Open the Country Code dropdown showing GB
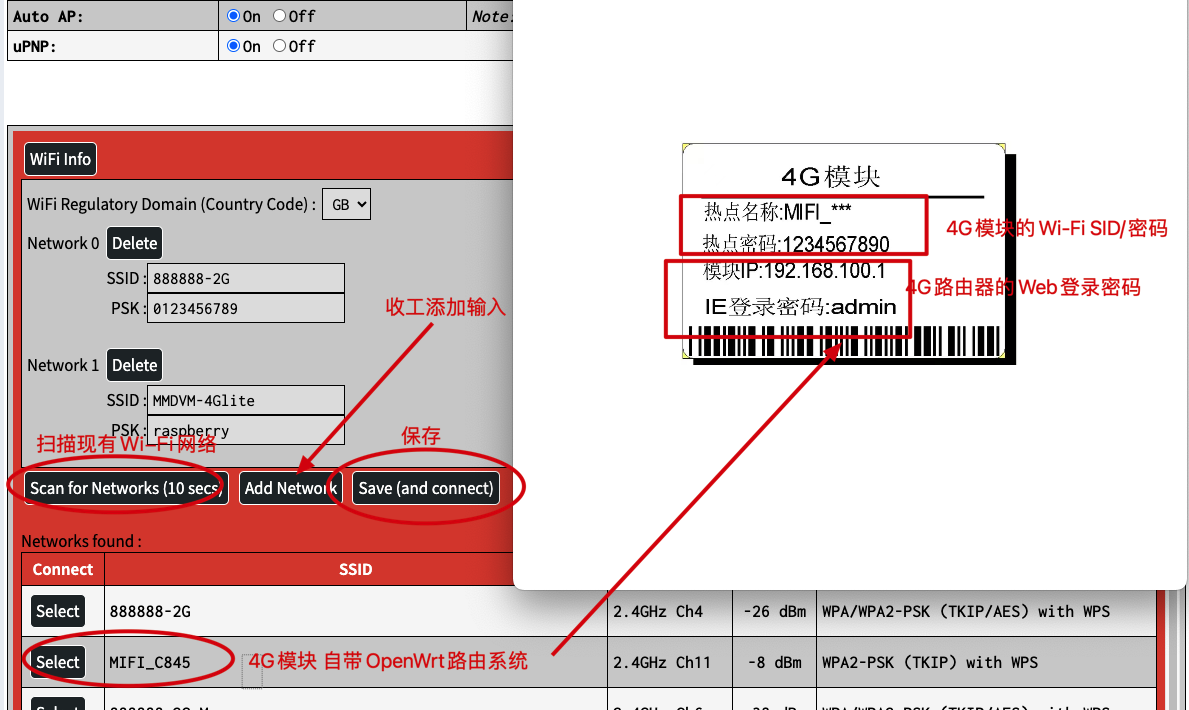 tap(347, 204)
